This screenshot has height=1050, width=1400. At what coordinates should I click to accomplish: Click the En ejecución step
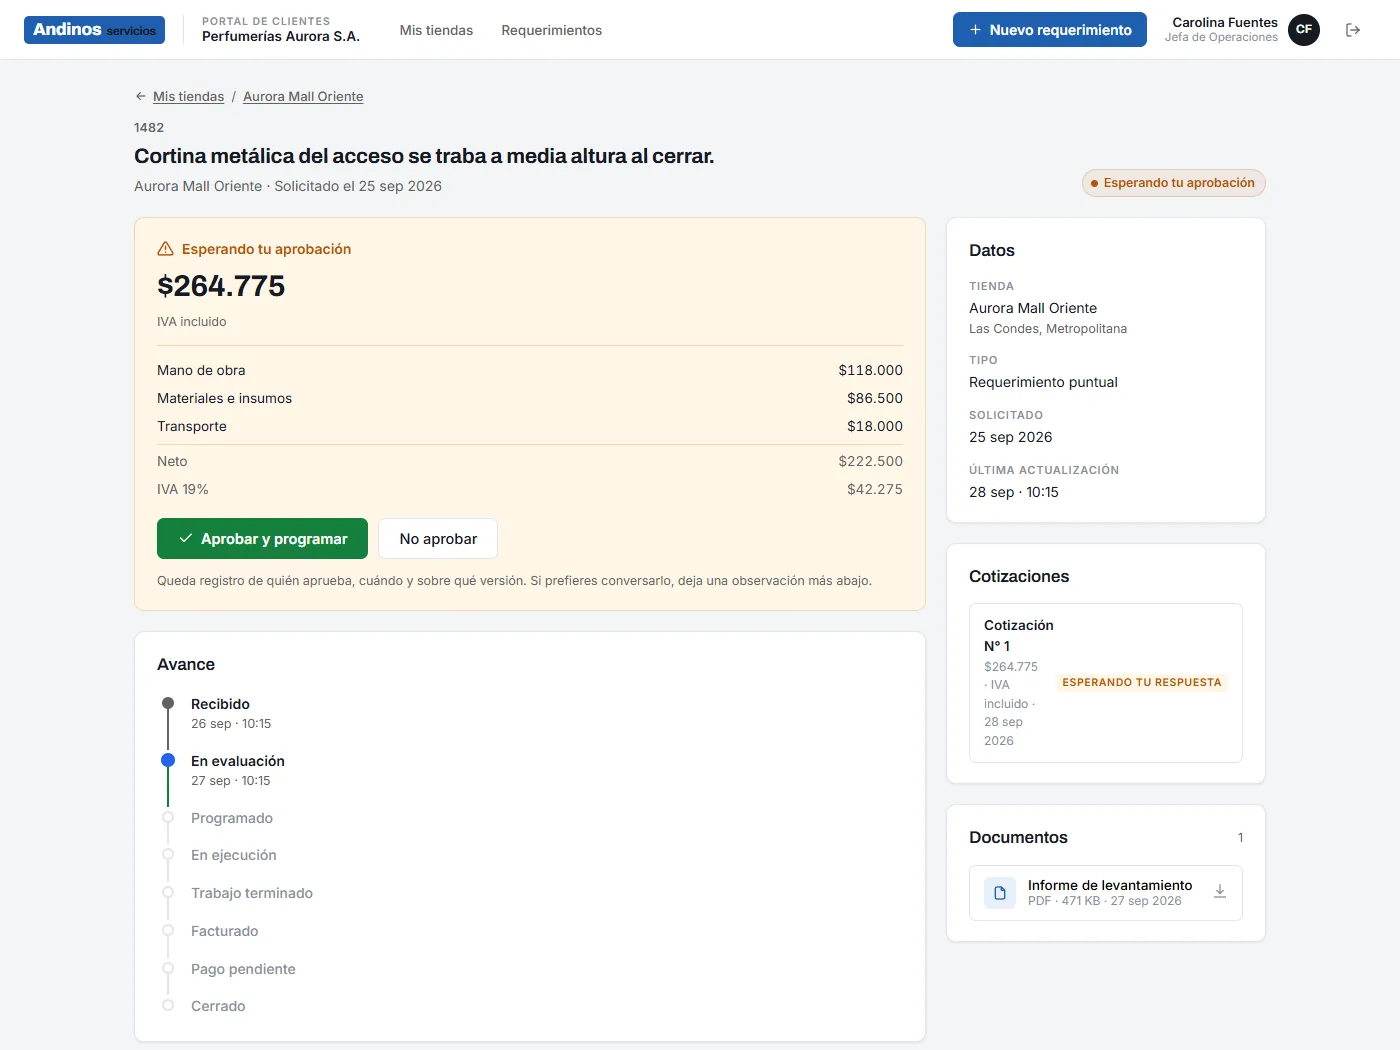coord(234,855)
